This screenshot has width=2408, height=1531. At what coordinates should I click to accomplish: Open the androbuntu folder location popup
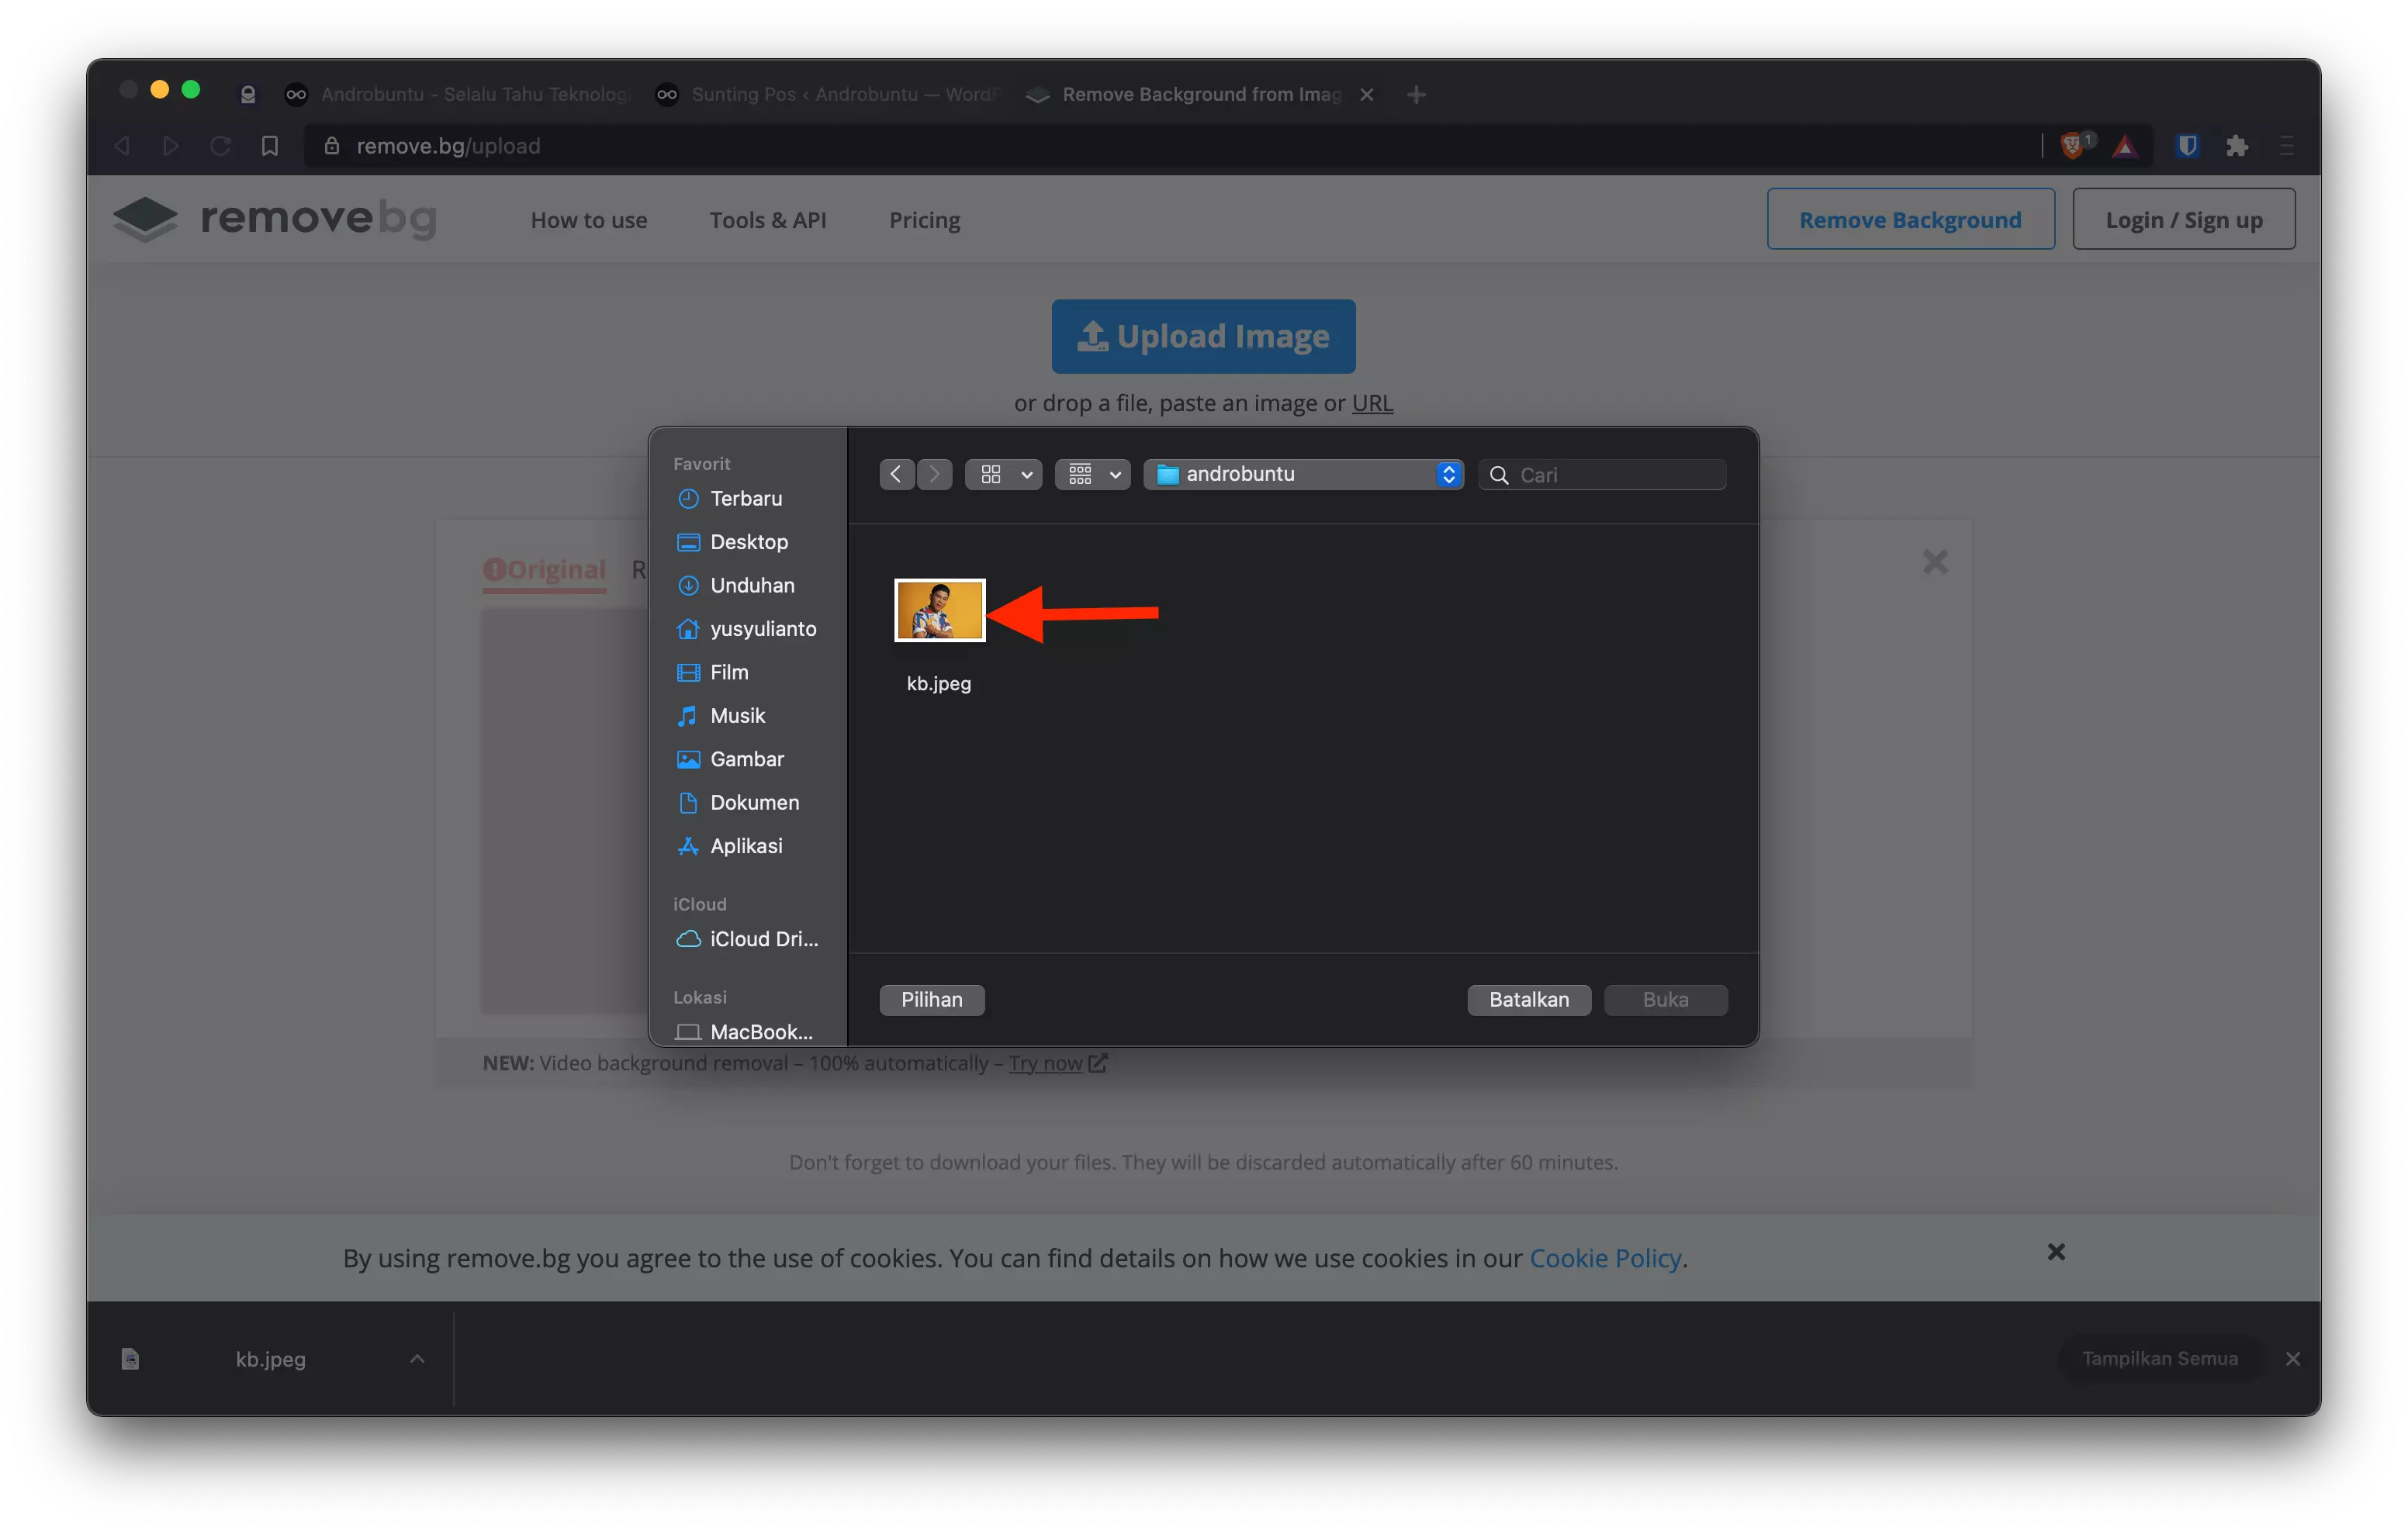pyautogui.click(x=1303, y=474)
